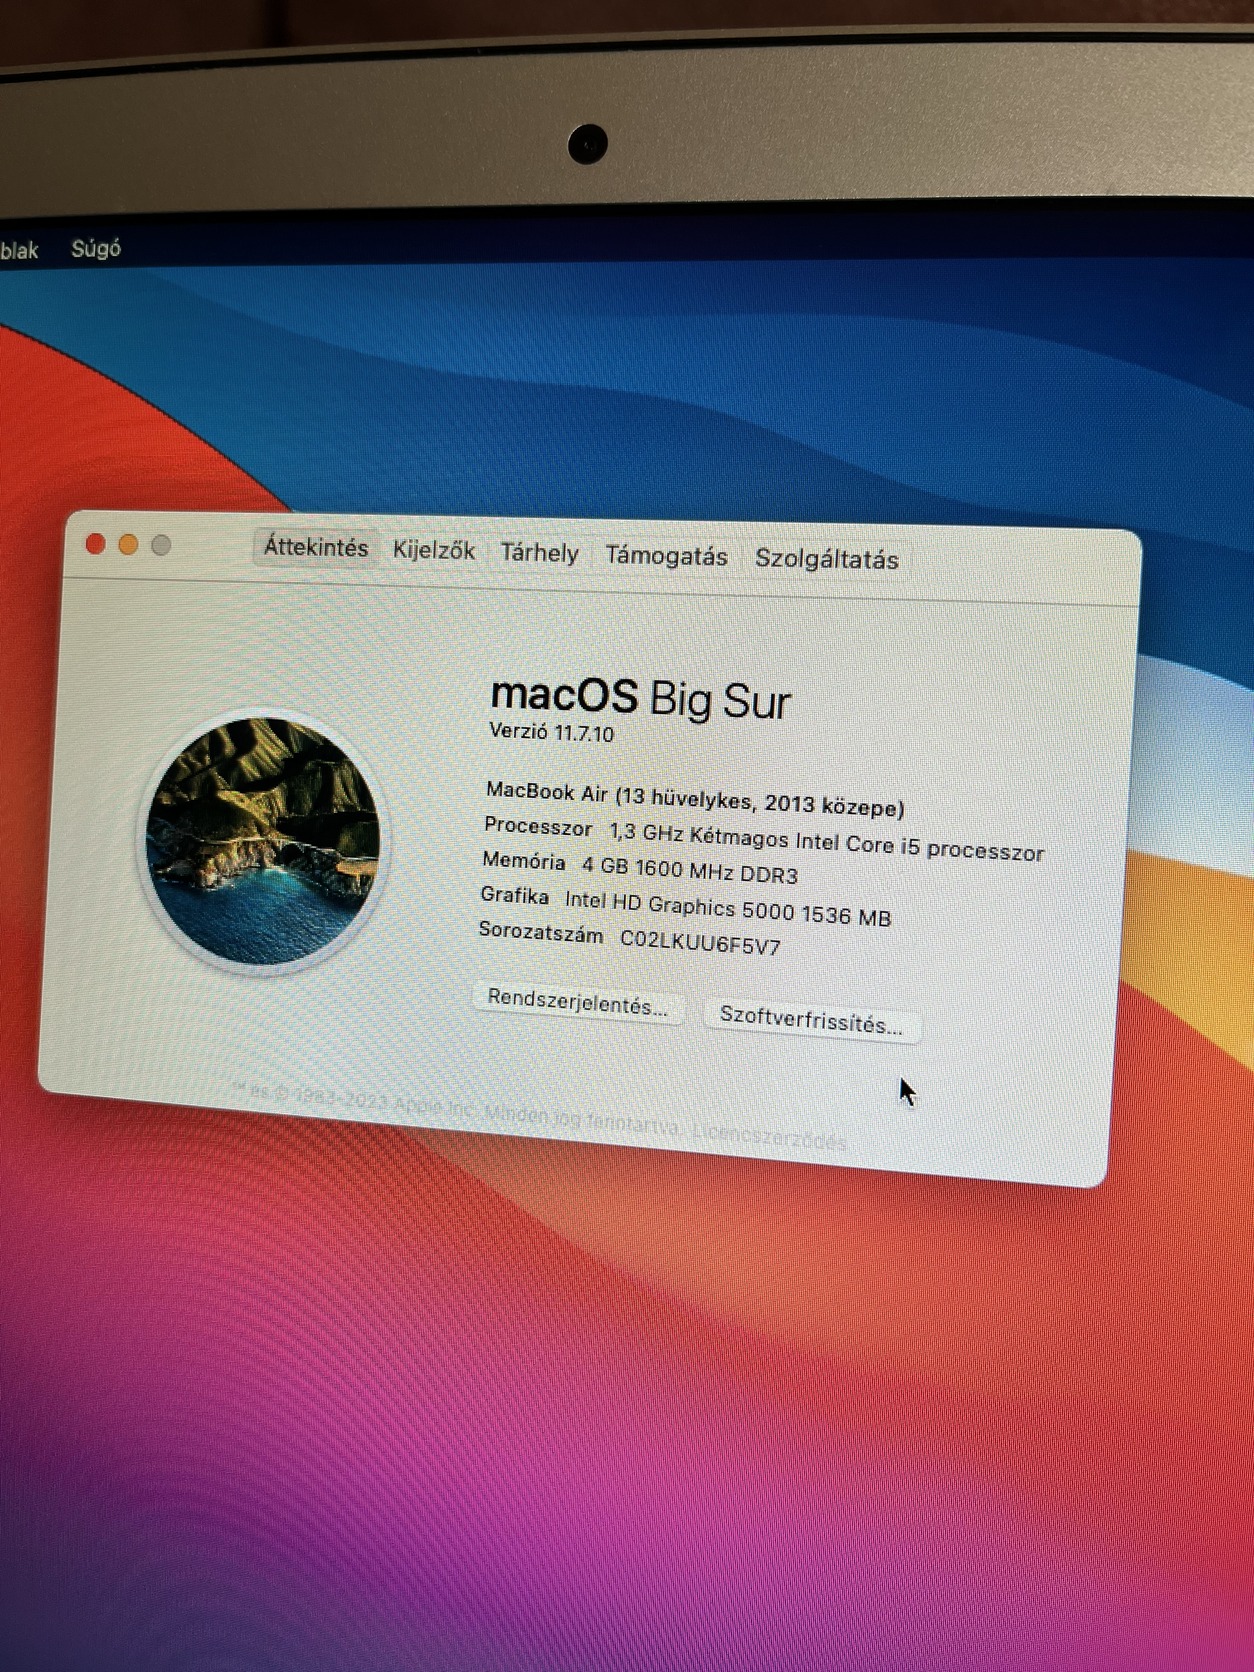Screen dimensions: 1254x1672
Task: Click the Verzió 11.7.10 text
Action: tap(551, 732)
